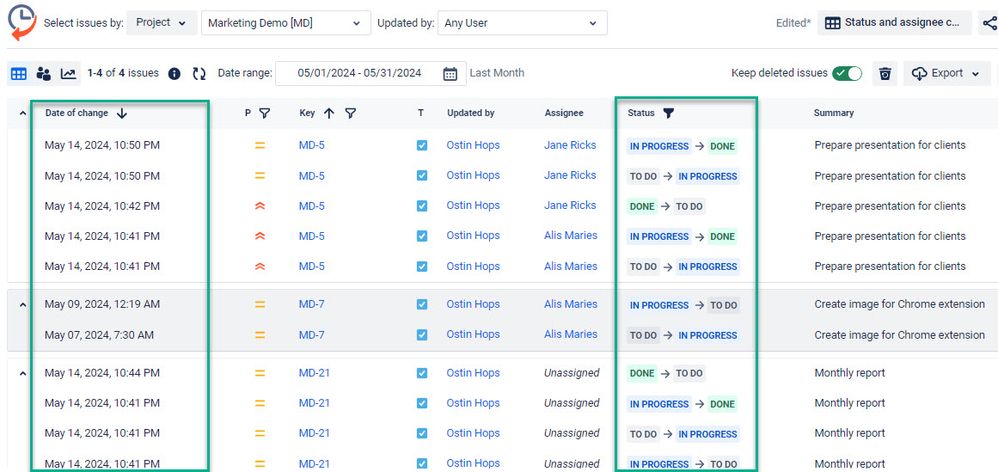Click Create image for Chrome extension, May 09 row

899,305
